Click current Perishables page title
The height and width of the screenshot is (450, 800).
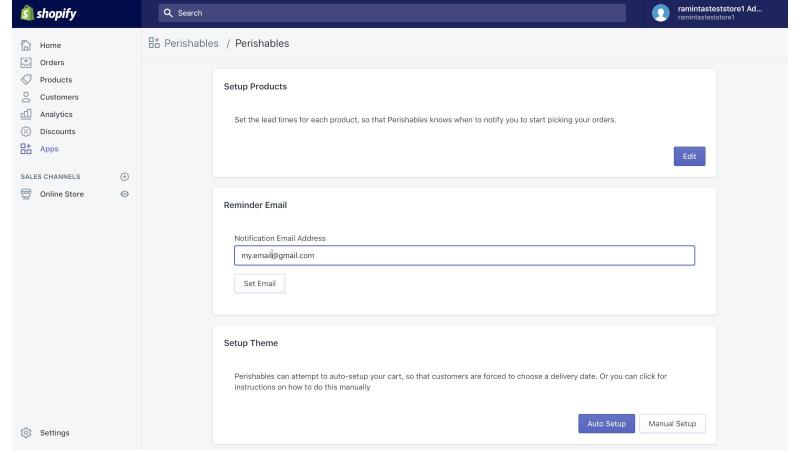pyautogui.click(x=262, y=43)
